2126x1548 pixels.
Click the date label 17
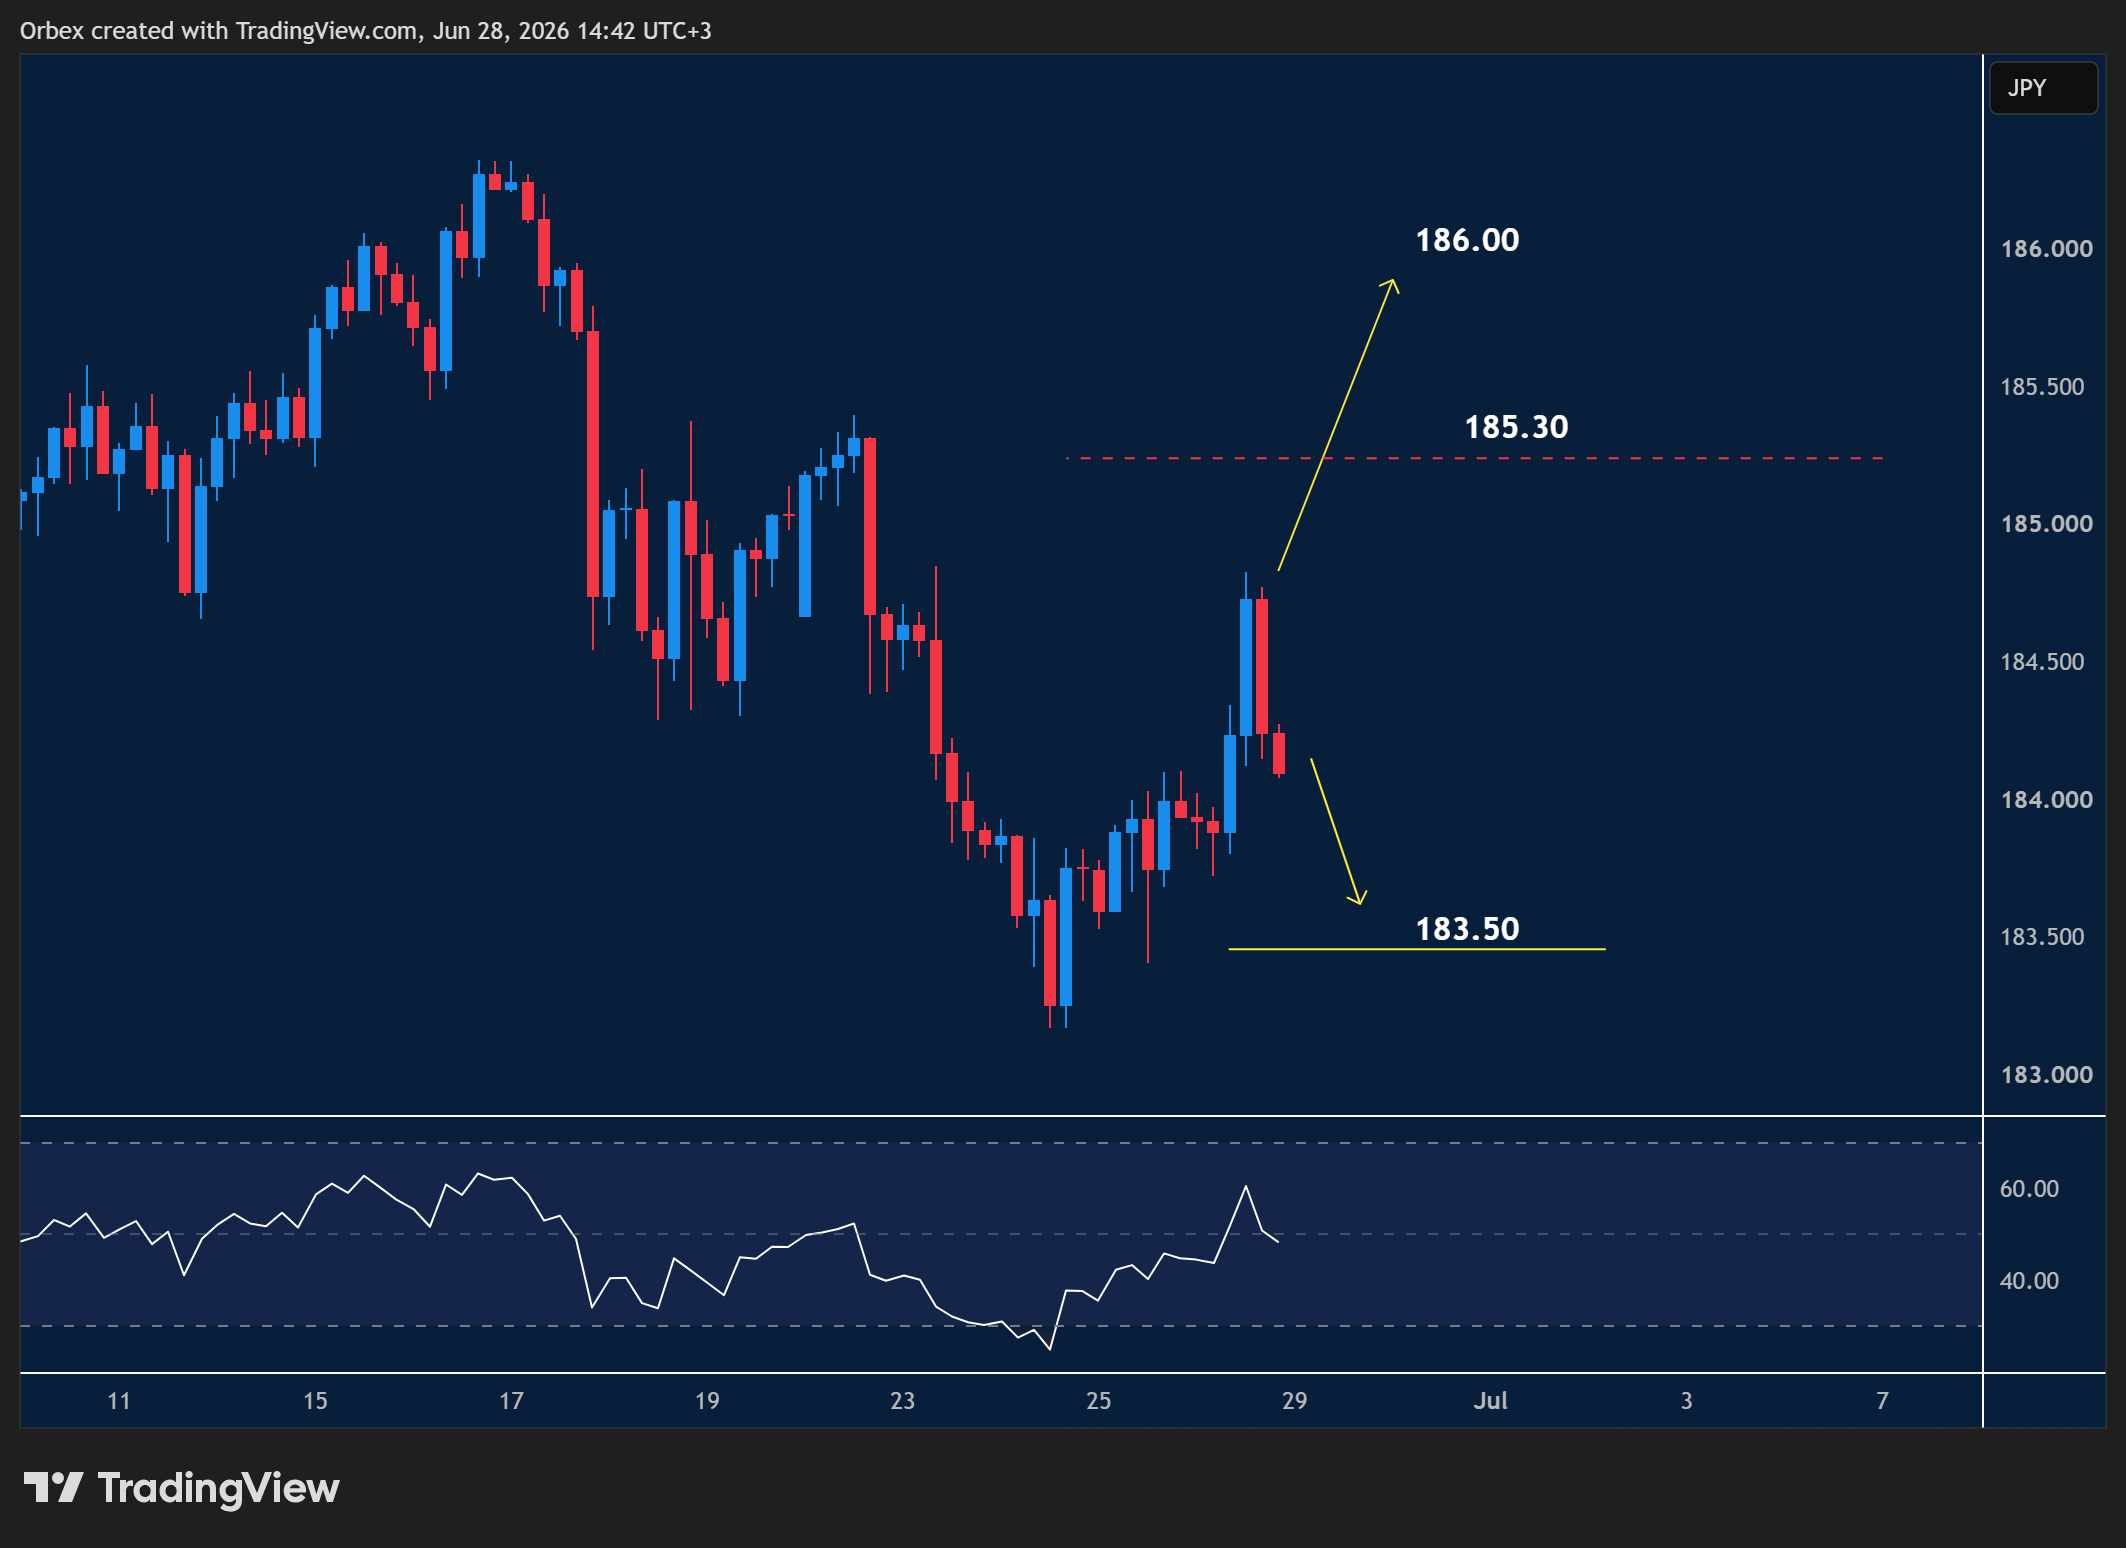511,1401
